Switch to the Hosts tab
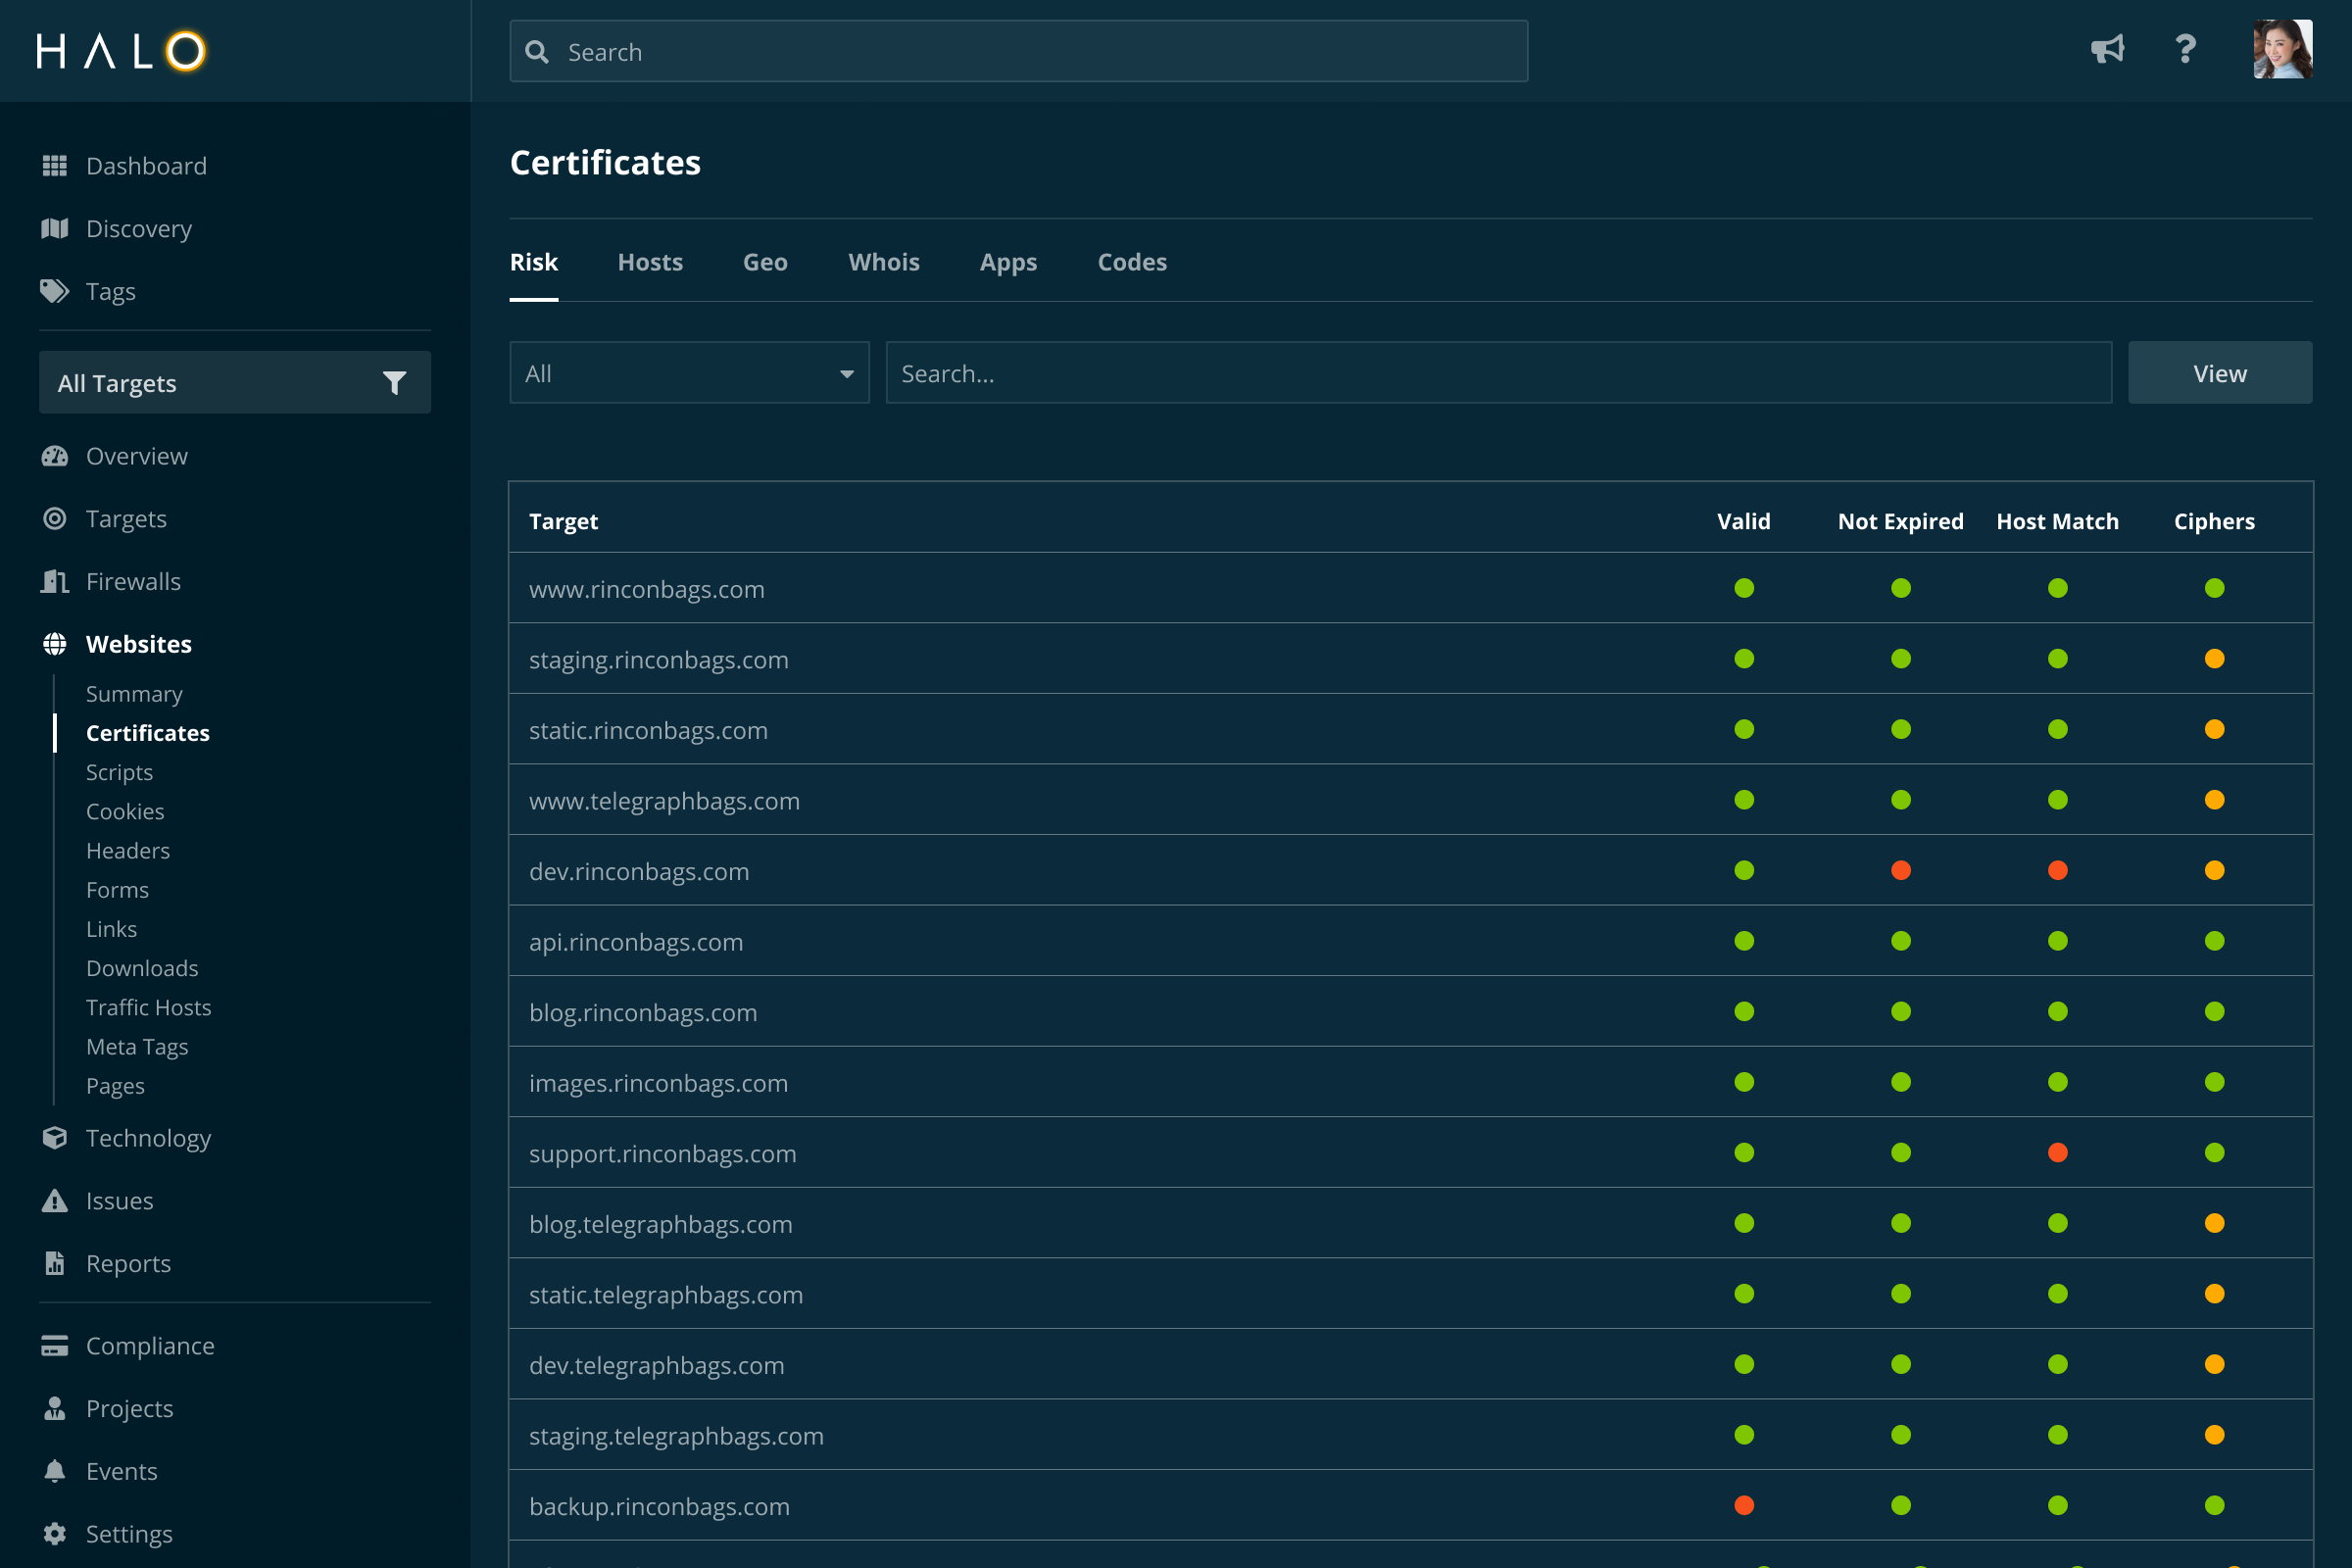 (x=650, y=262)
